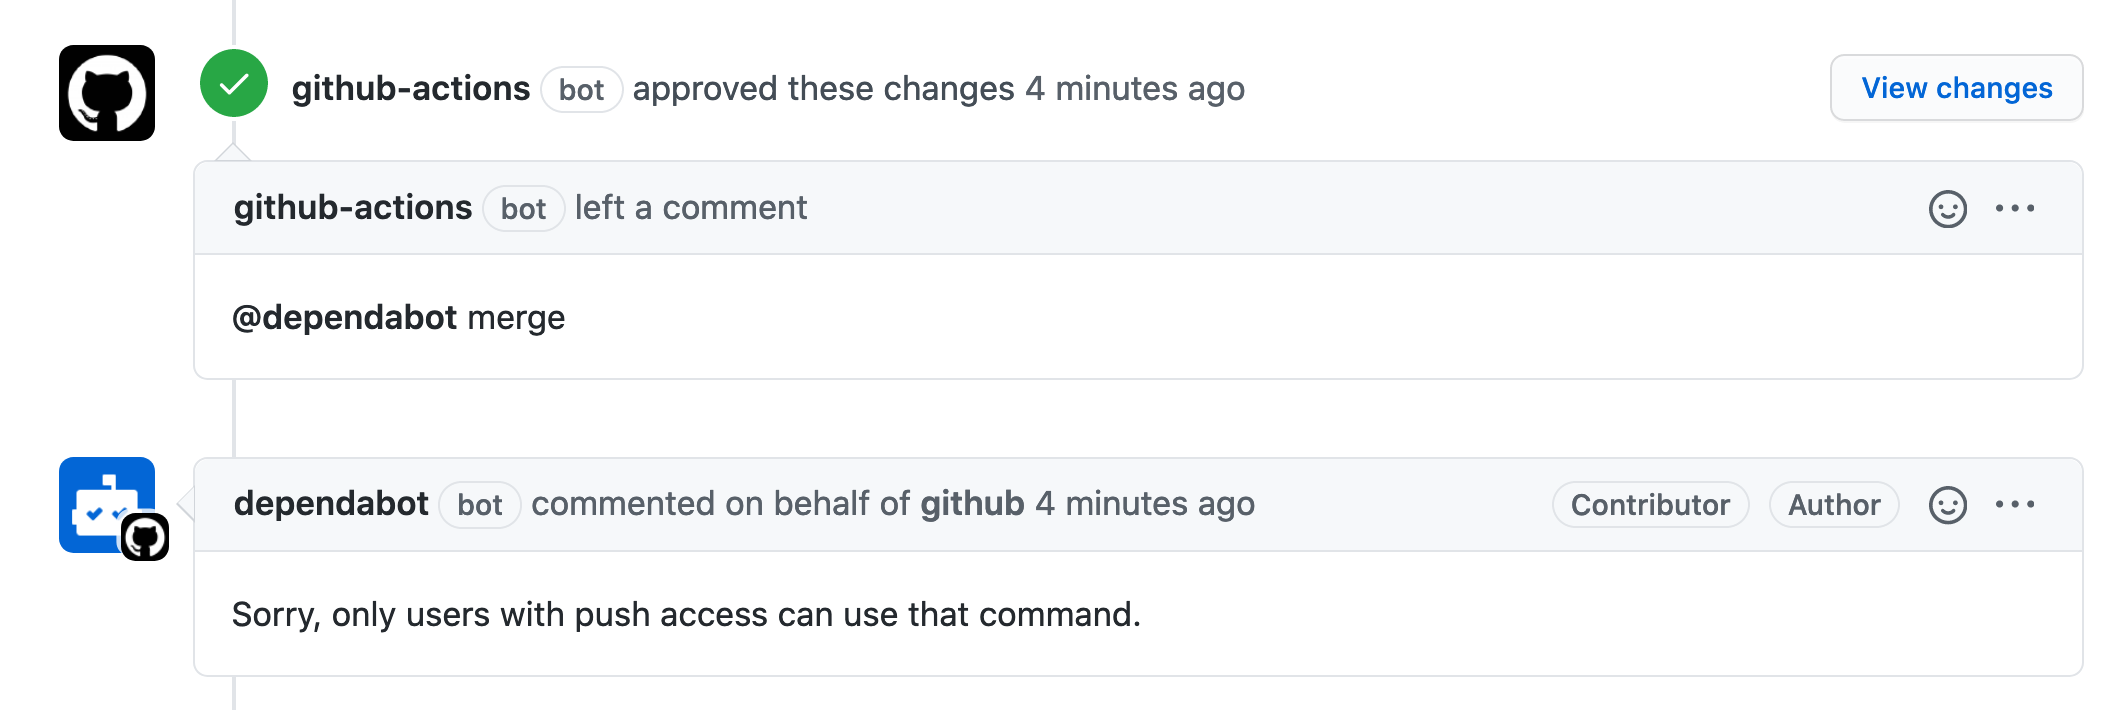The width and height of the screenshot is (2110, 710).
Task: Click the View changes button
Action: (1956, 88)
